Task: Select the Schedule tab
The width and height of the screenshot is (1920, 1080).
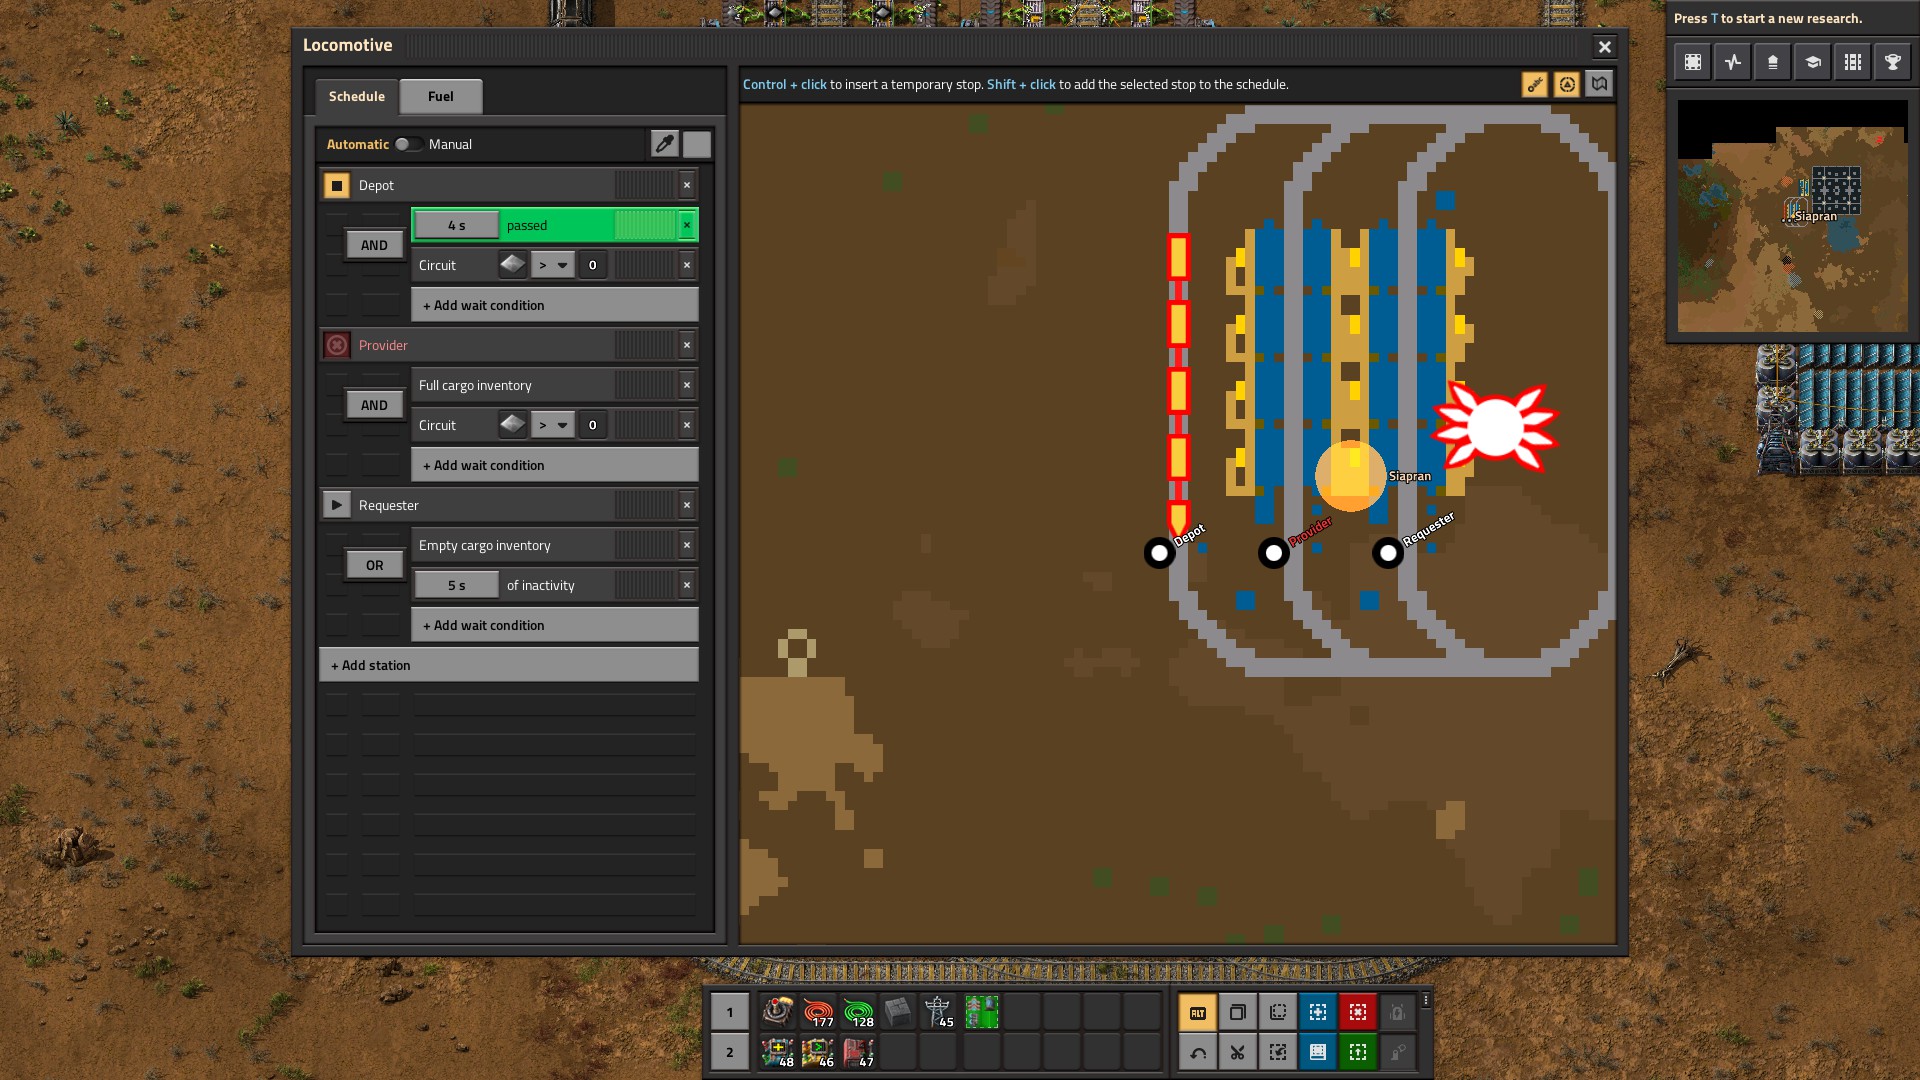Action: (x=357, y=96)
